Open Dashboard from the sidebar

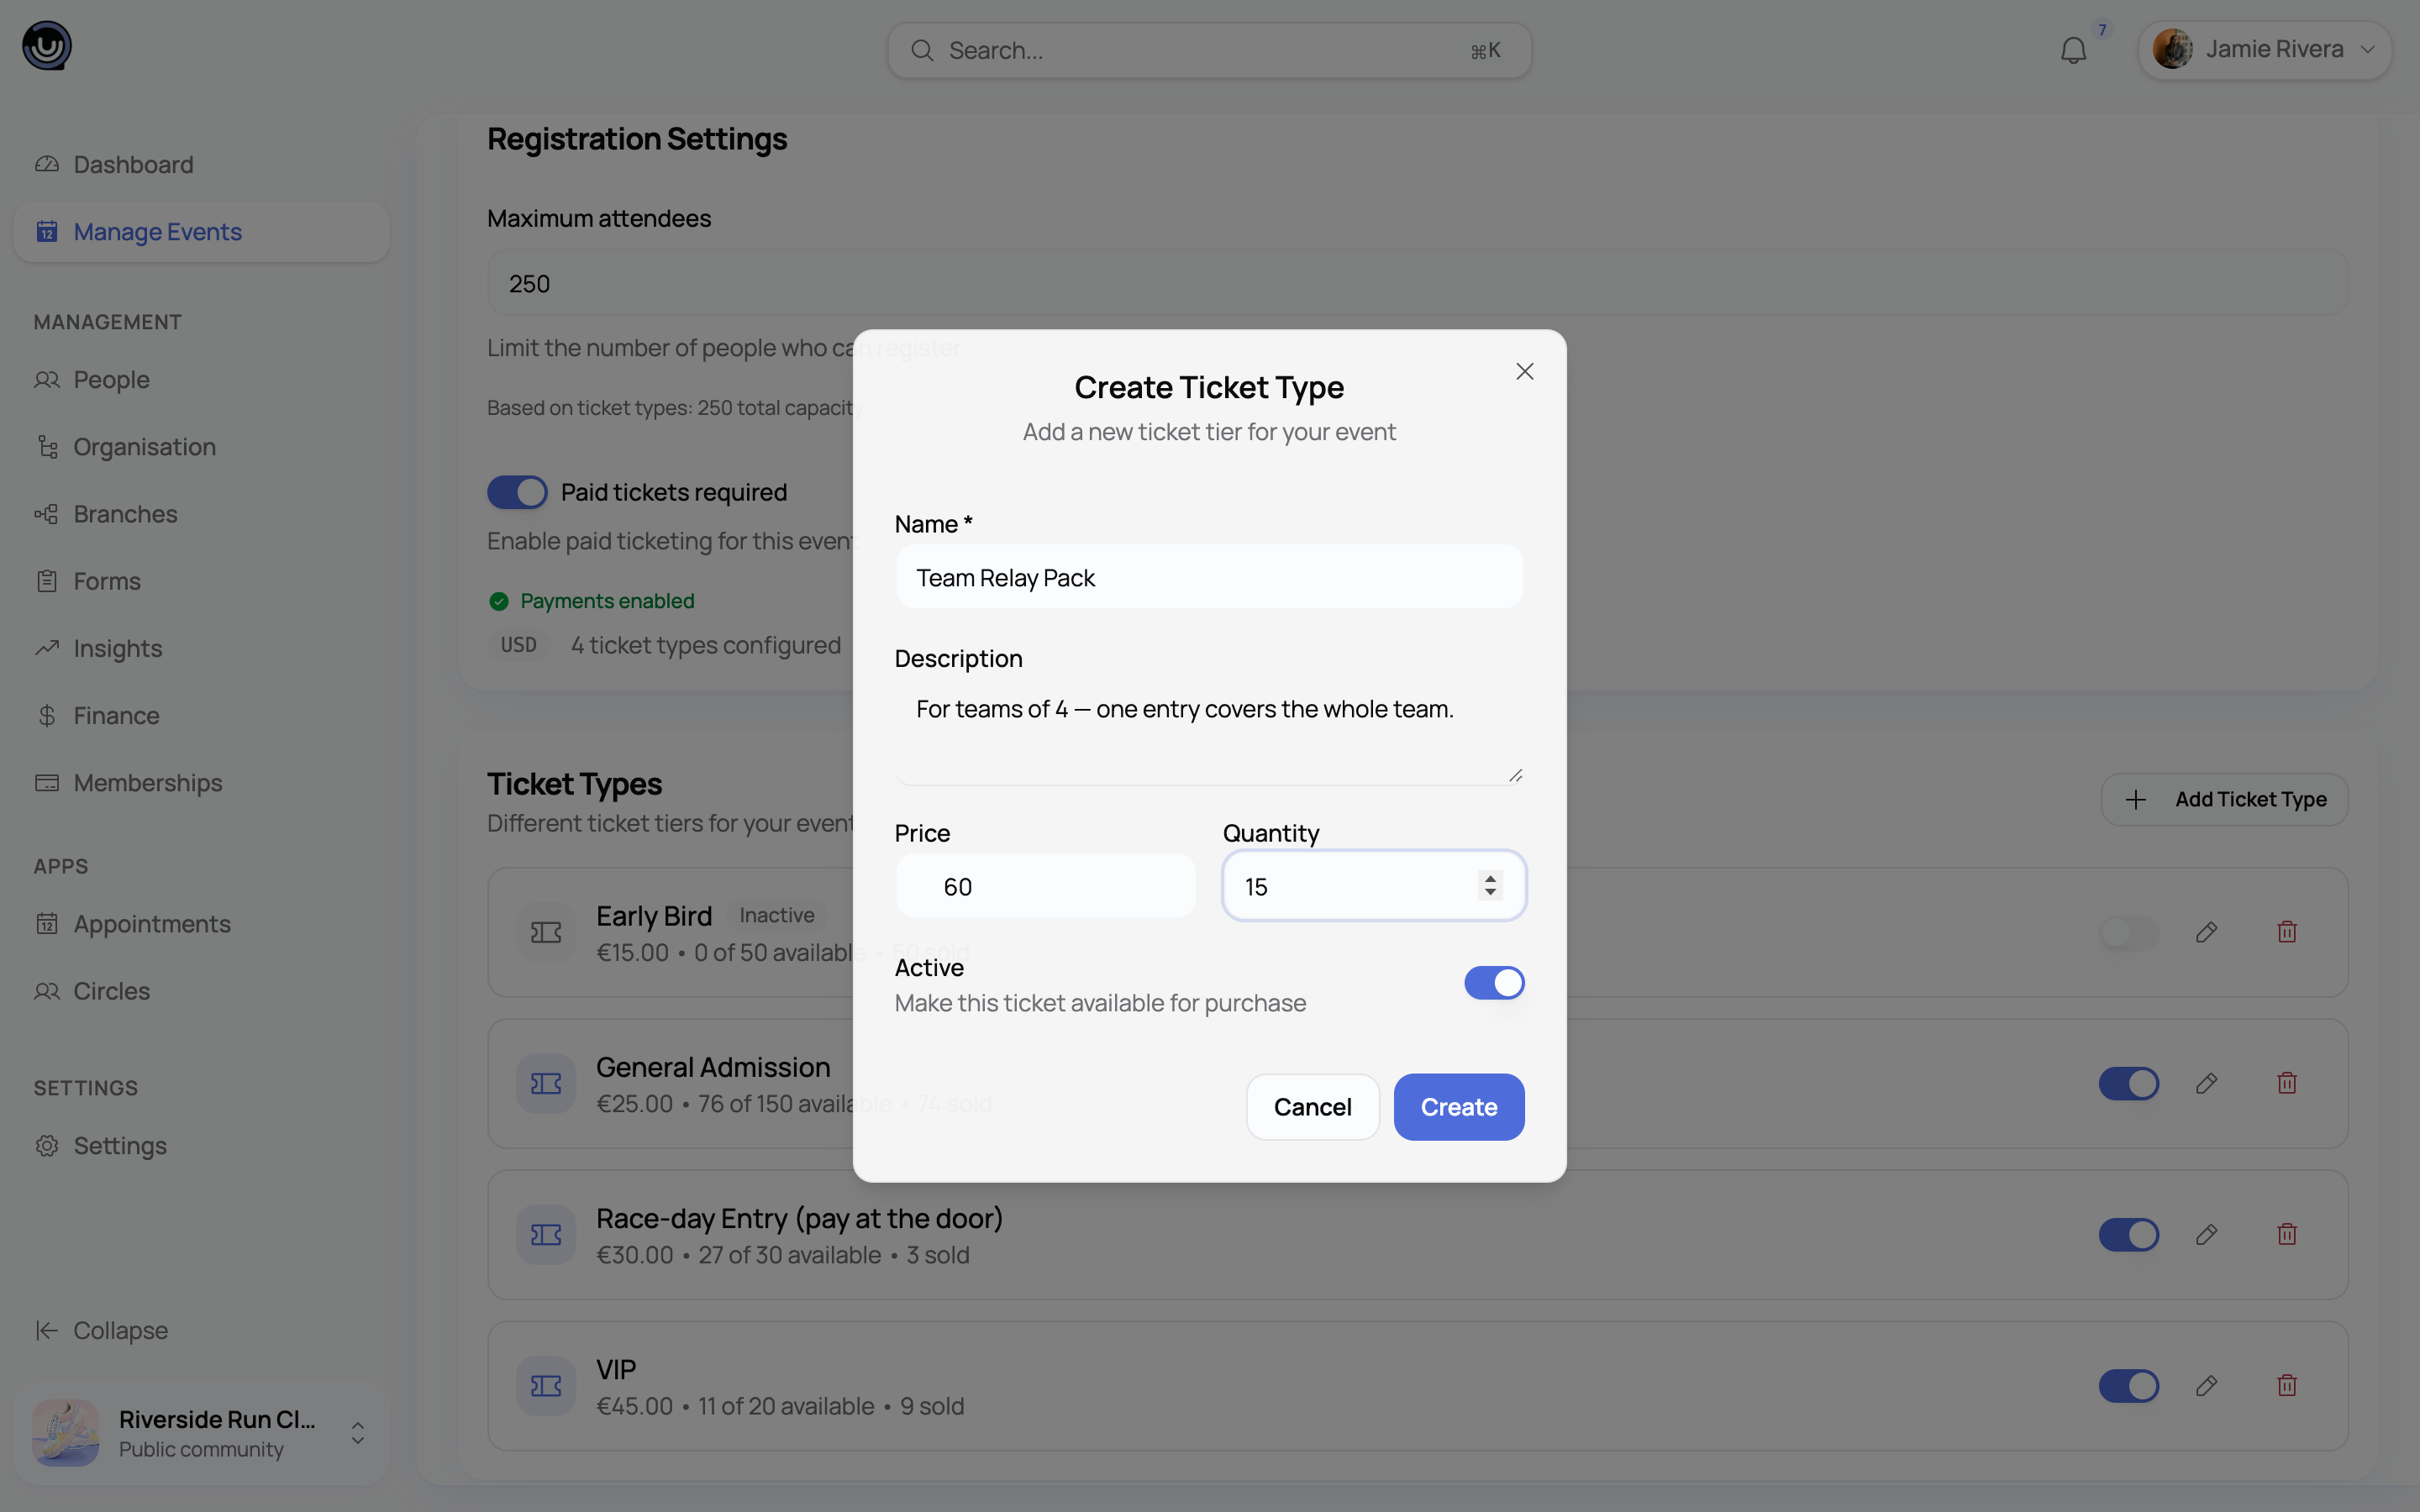tap(201, 164)
